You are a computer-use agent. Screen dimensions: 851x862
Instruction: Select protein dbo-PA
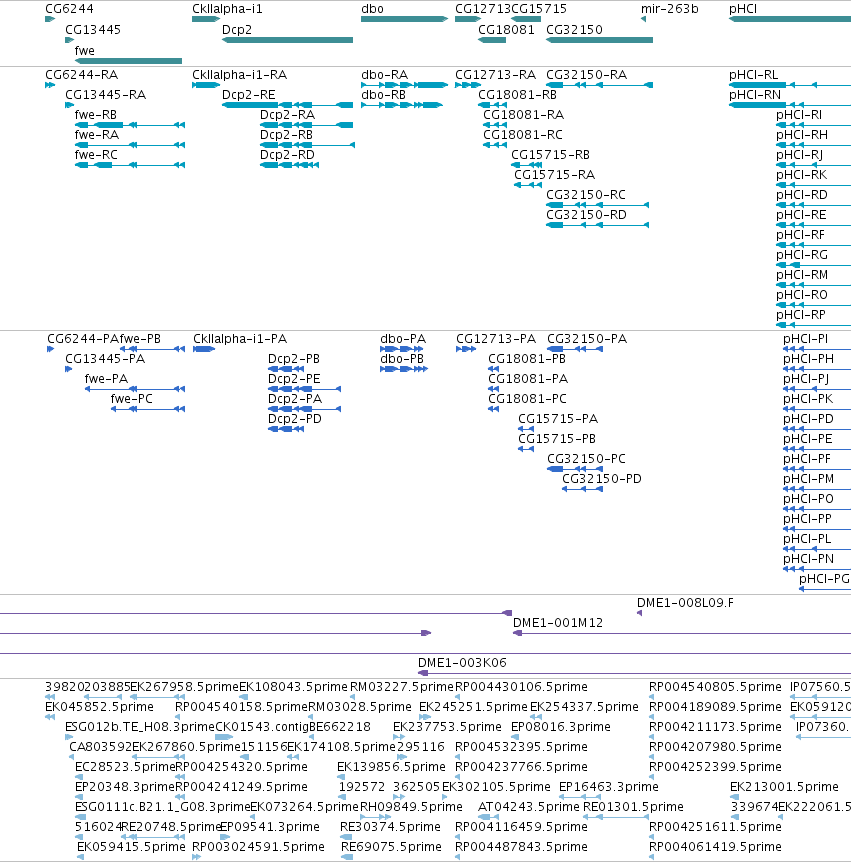[403, 339]
